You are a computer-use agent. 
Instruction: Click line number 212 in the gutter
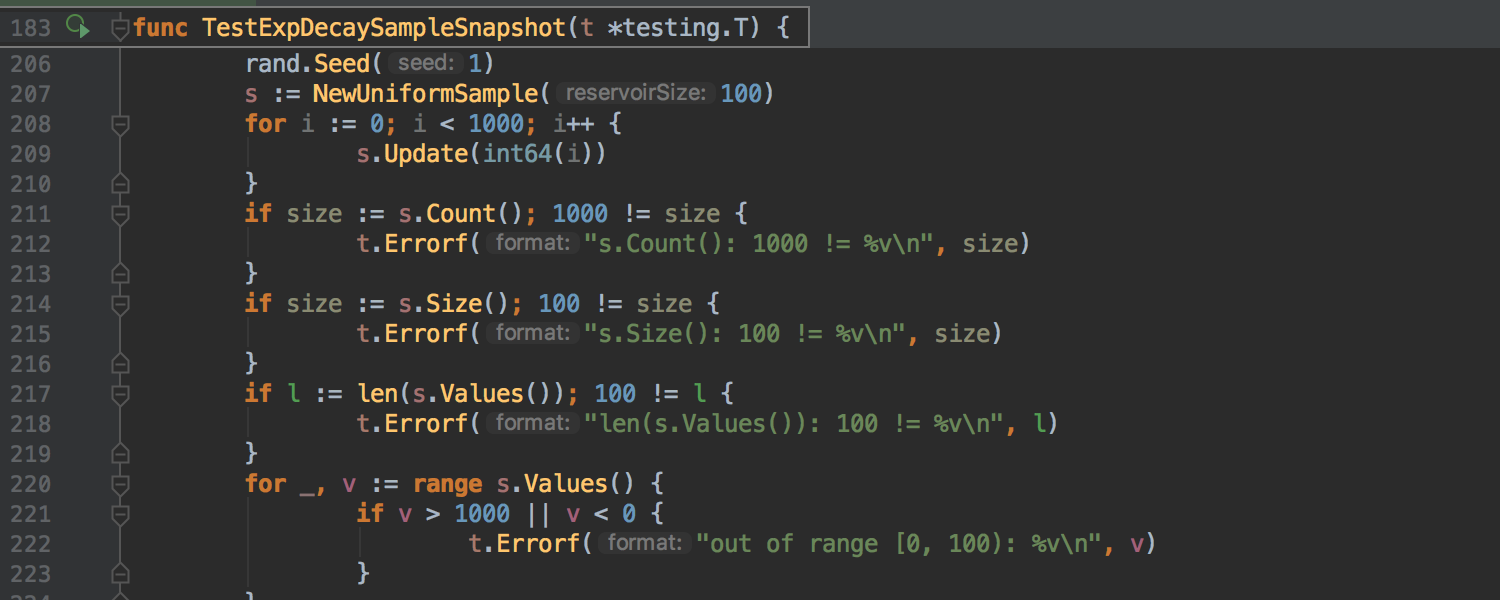pyautogui.click(x=31, y=244)
